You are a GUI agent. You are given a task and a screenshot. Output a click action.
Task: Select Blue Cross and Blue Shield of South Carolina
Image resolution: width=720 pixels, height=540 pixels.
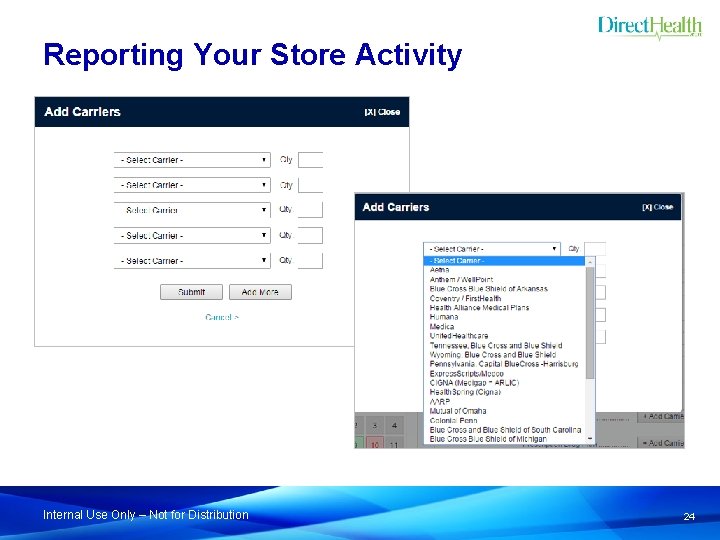[504, 430]
